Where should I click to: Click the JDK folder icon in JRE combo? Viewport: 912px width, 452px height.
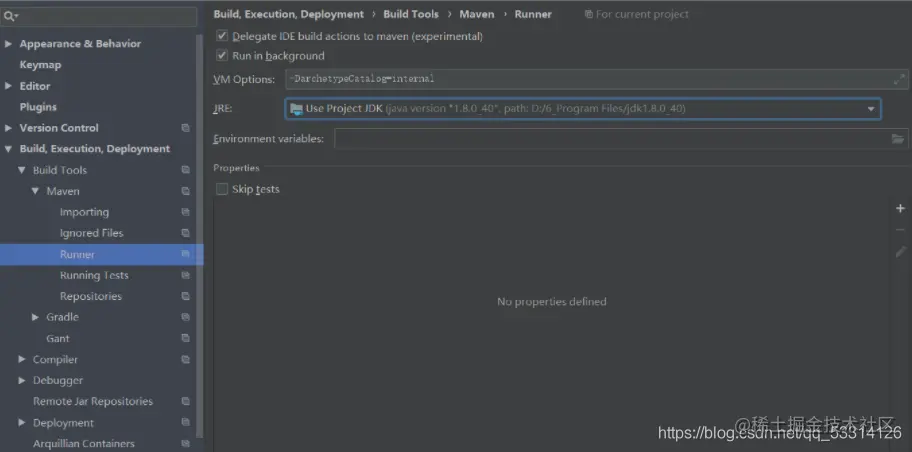click(296, 109)
